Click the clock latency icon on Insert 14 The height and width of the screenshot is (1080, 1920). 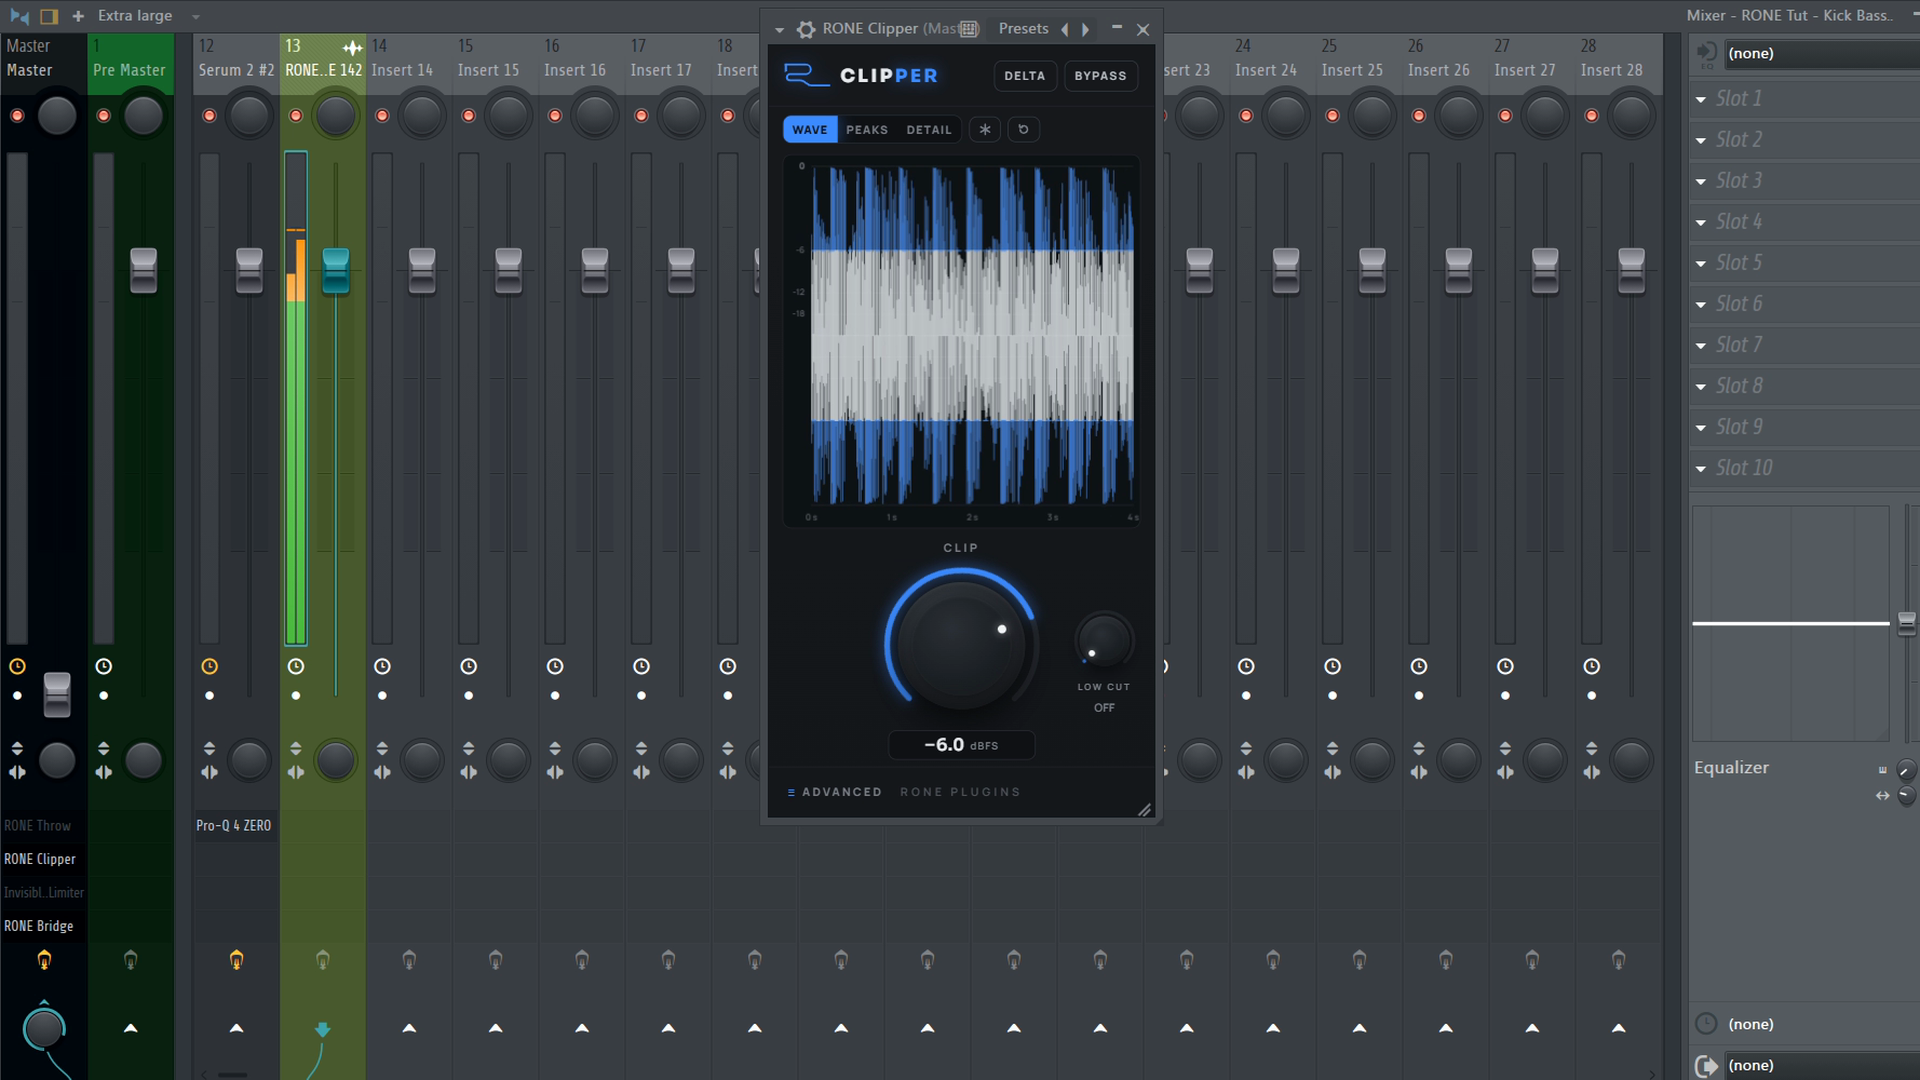382,666
